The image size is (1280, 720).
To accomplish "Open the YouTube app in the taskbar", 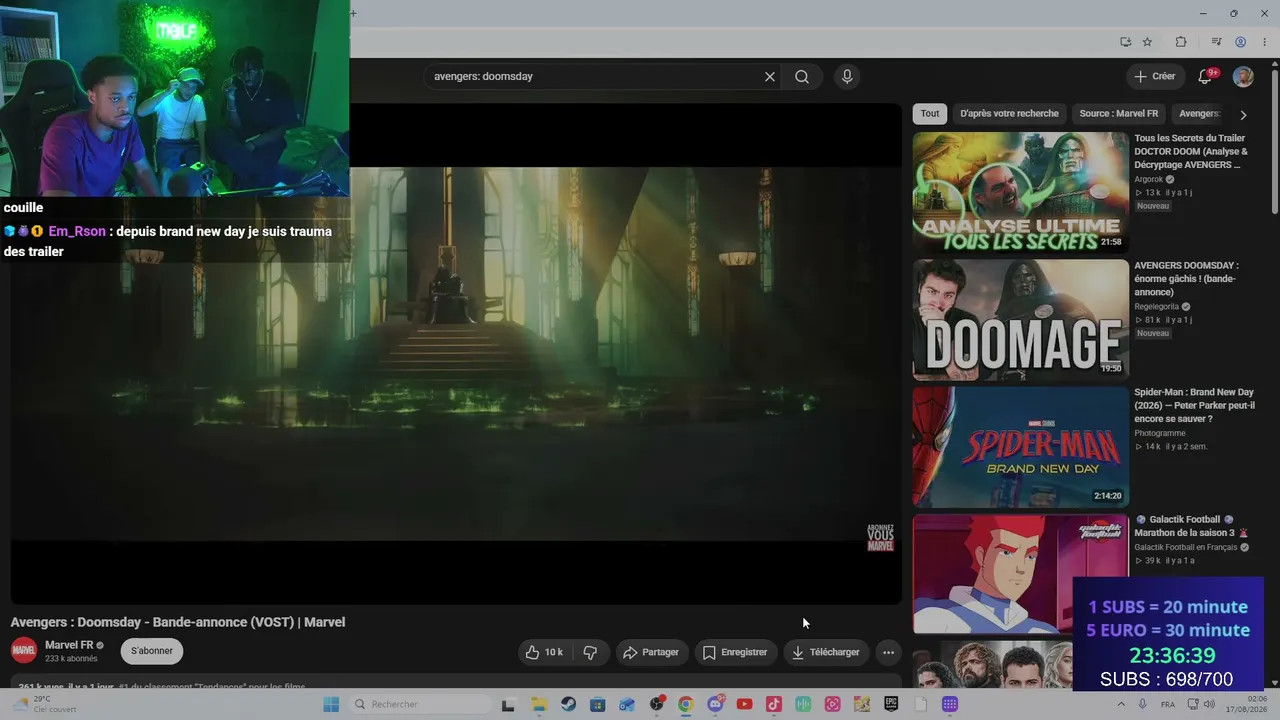I will click(x=744, y=704).
